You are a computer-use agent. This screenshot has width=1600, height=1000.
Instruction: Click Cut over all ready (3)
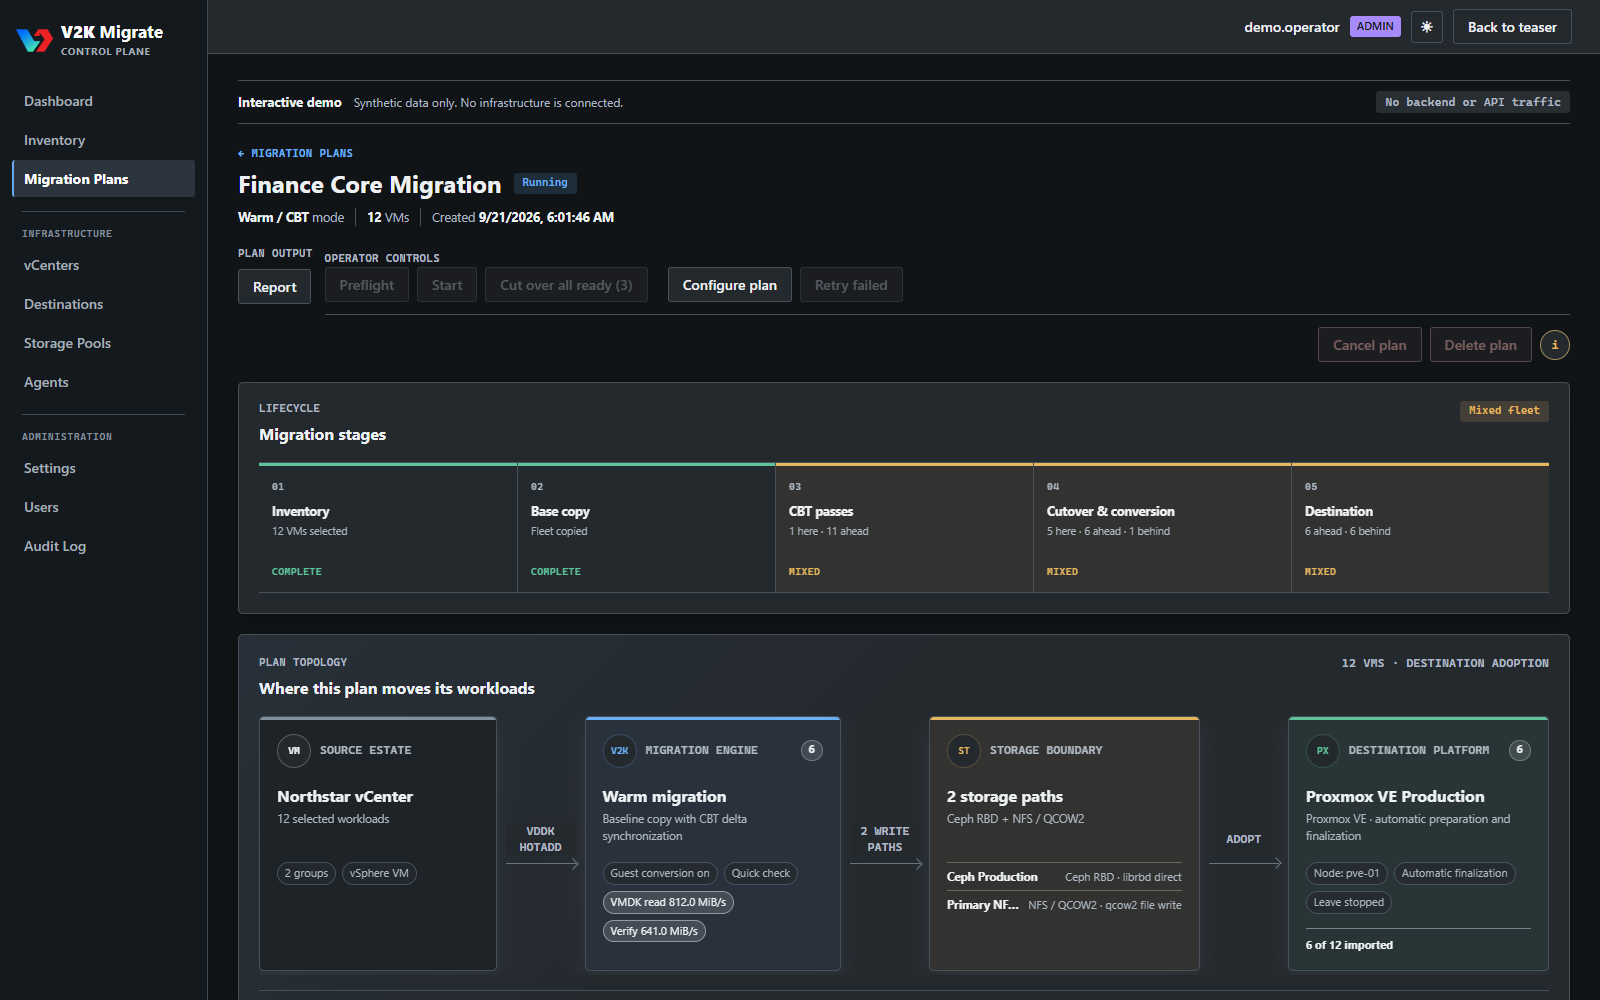click(566, 285)
